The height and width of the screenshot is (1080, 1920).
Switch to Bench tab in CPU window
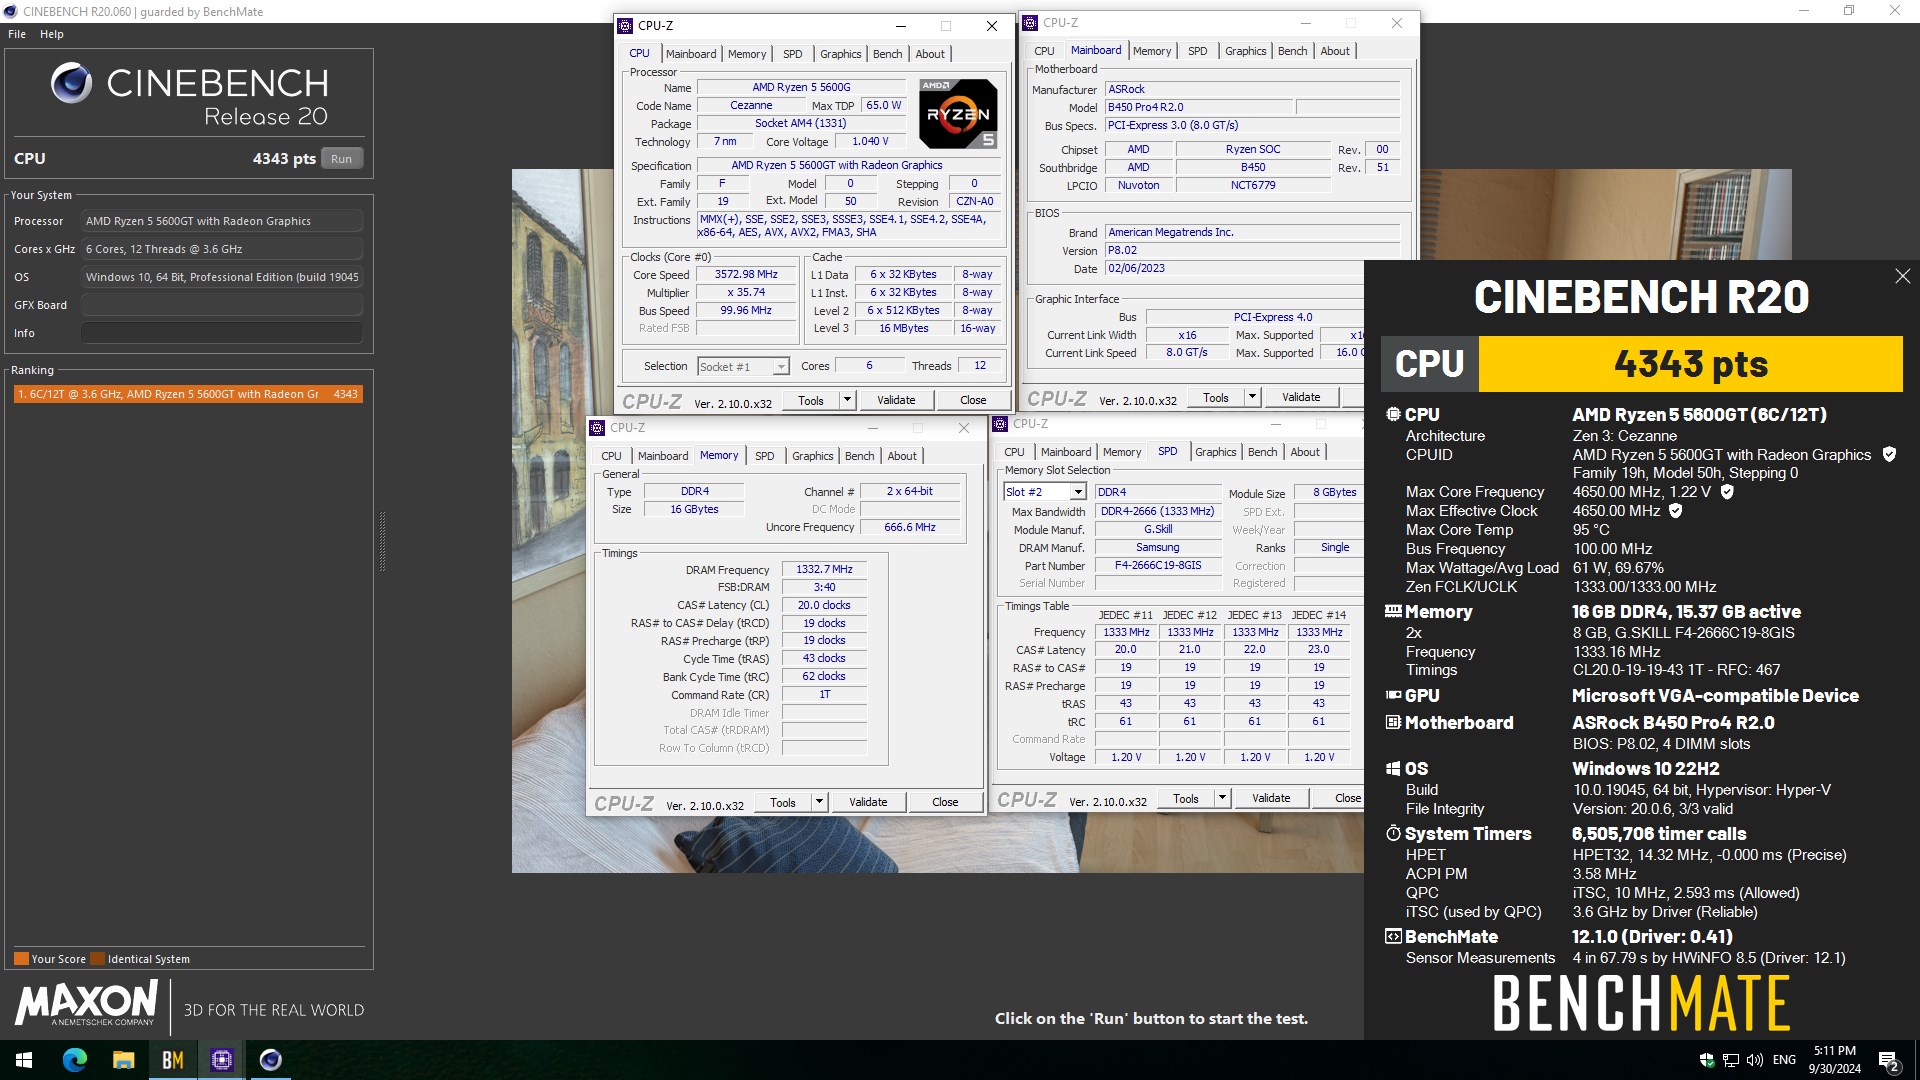point(887,54)
